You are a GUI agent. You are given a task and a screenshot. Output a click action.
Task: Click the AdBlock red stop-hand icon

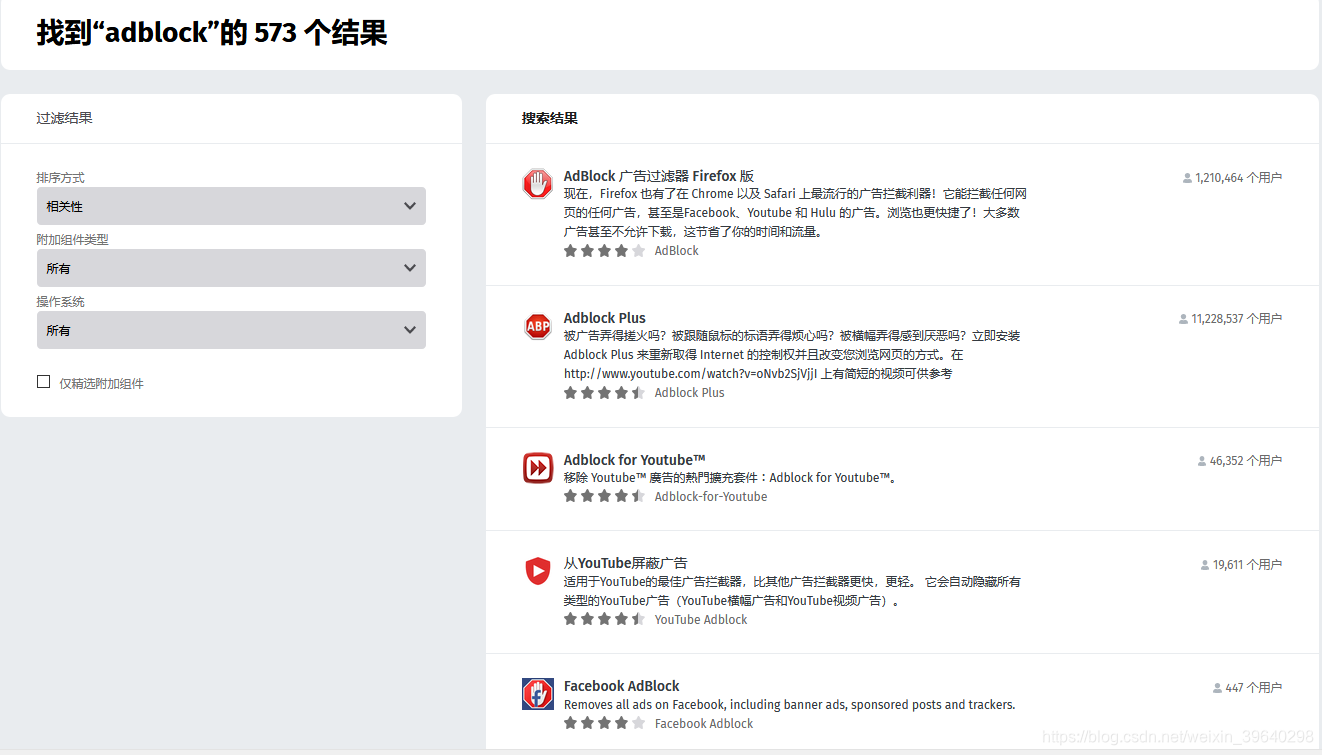(x=538, y=184)
